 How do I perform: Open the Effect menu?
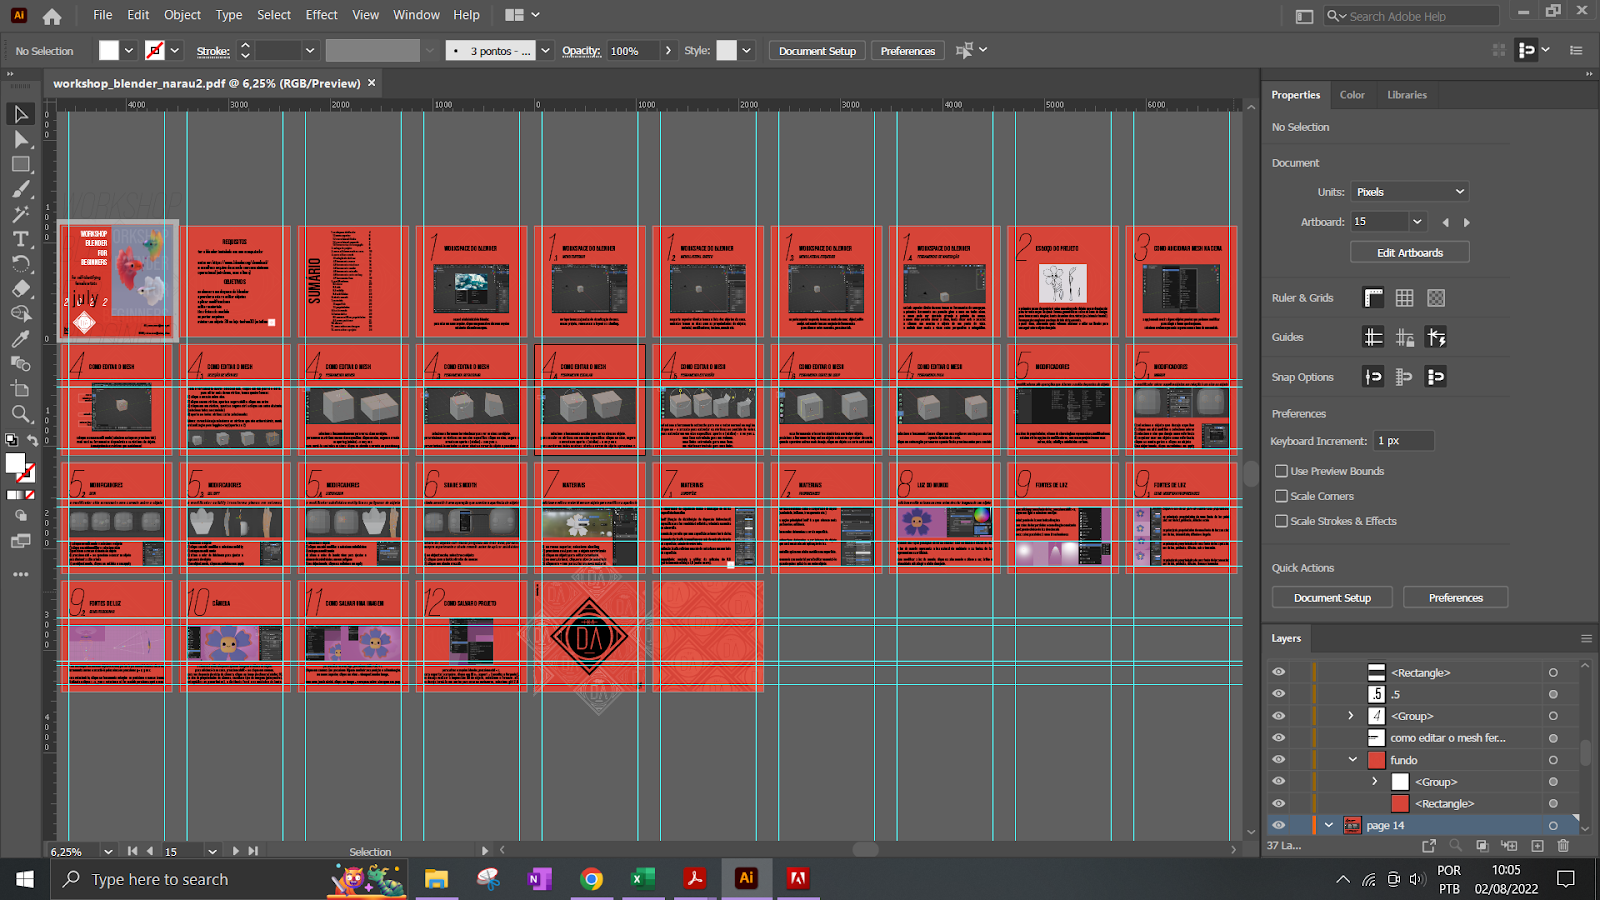click(321, 15)
